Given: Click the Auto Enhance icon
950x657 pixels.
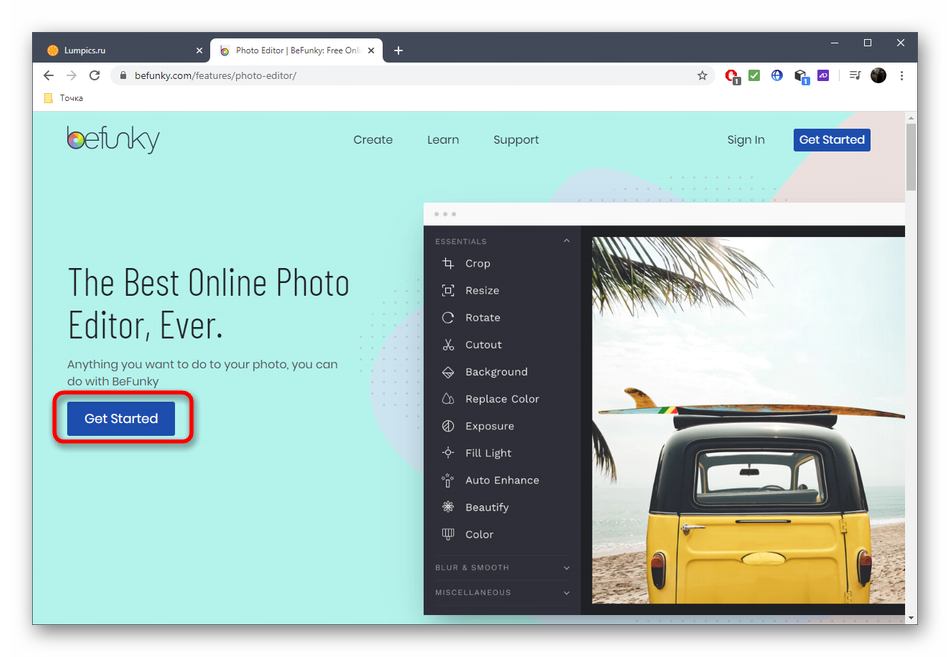Looking at the screenshot, I should 448,480.
